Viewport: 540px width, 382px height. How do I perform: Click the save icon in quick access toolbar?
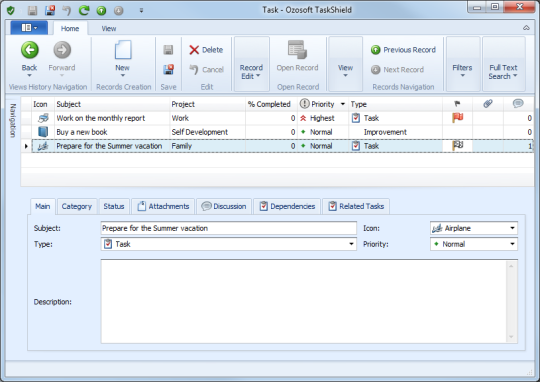point(32,10)
